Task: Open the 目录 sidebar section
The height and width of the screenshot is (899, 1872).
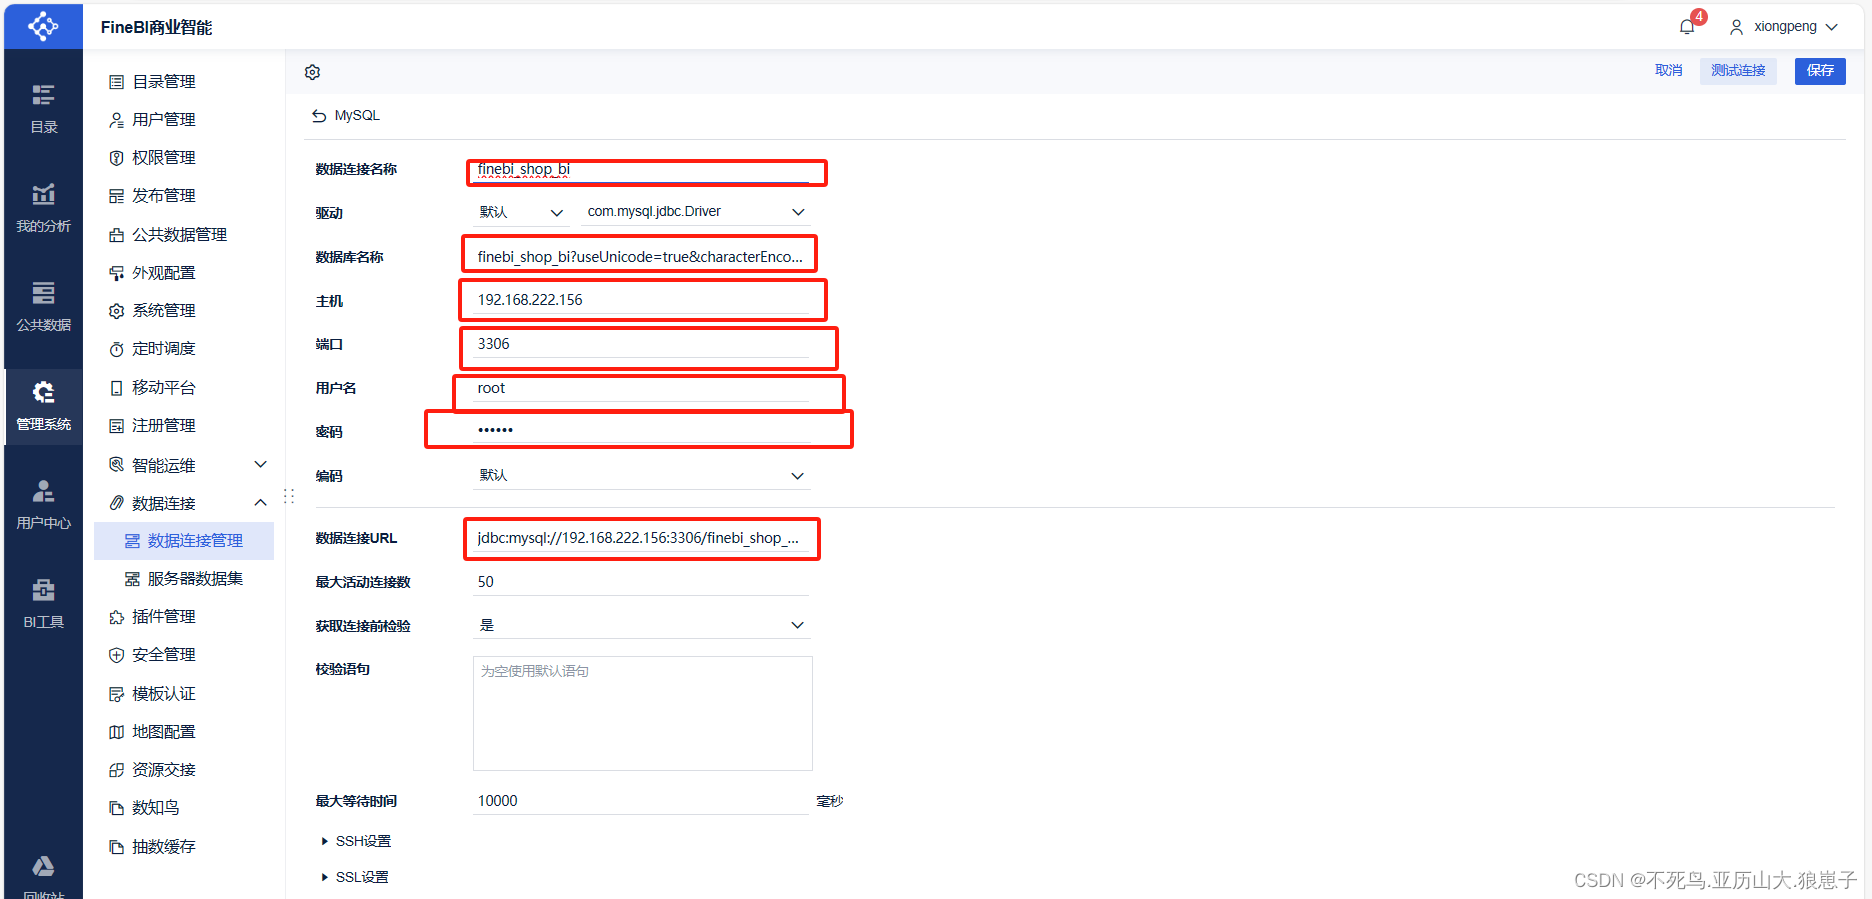Action: [43, 108]
